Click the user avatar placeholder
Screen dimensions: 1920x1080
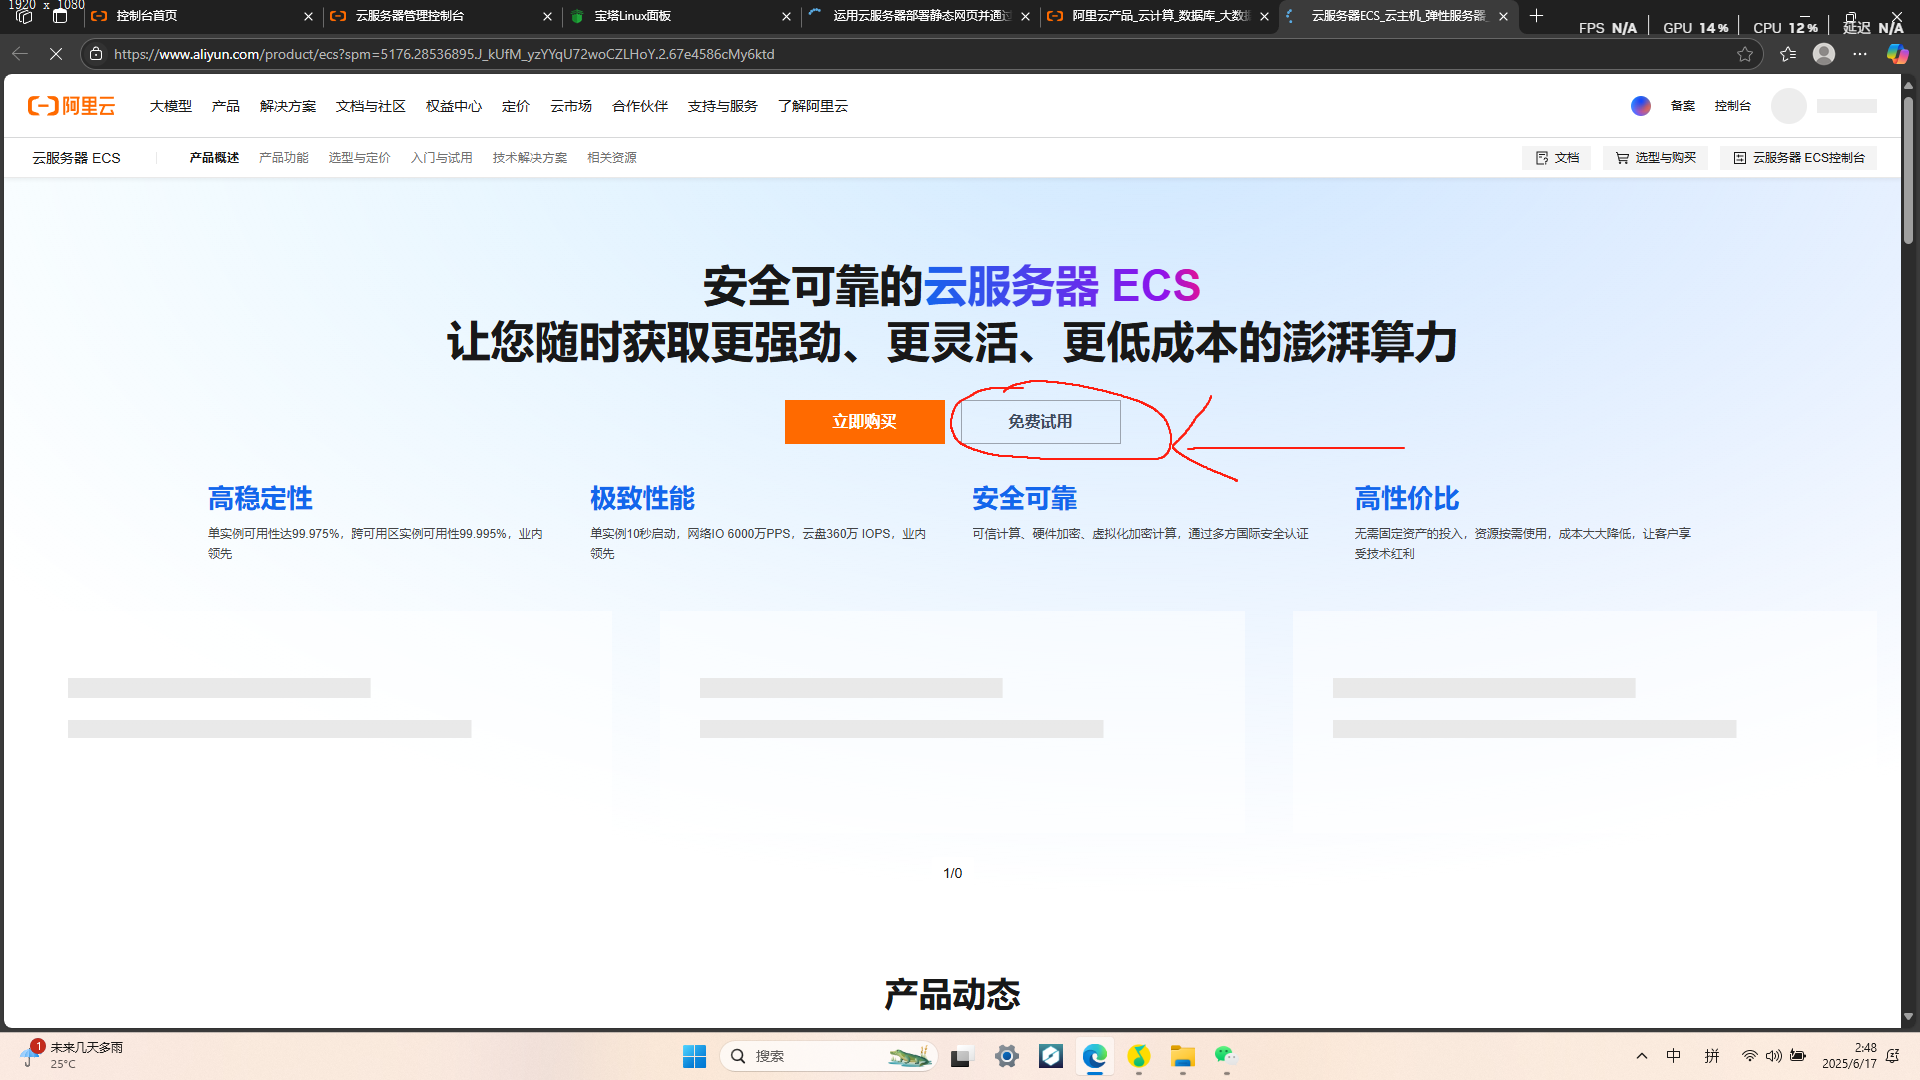pos(1788,106)
